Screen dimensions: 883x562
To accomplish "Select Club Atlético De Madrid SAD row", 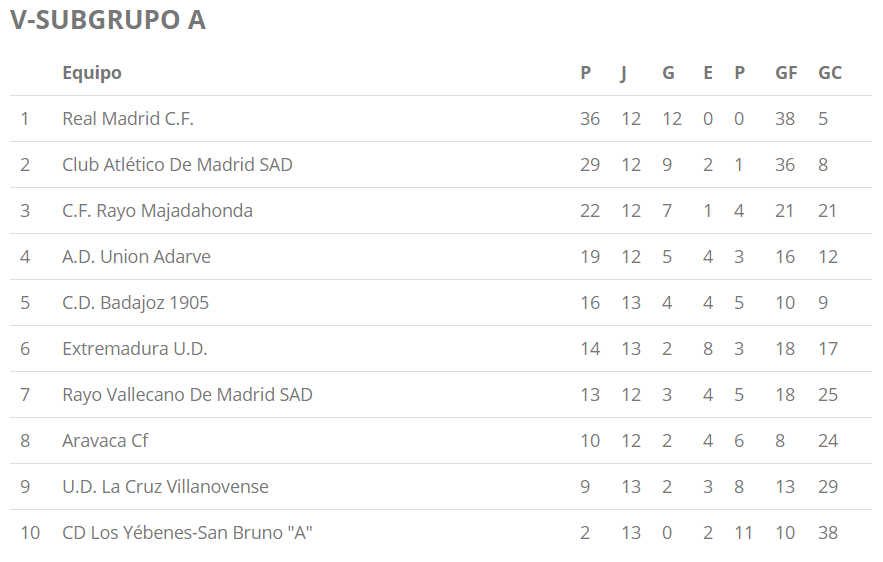I will pyautogui.click(x=177, y=165).
